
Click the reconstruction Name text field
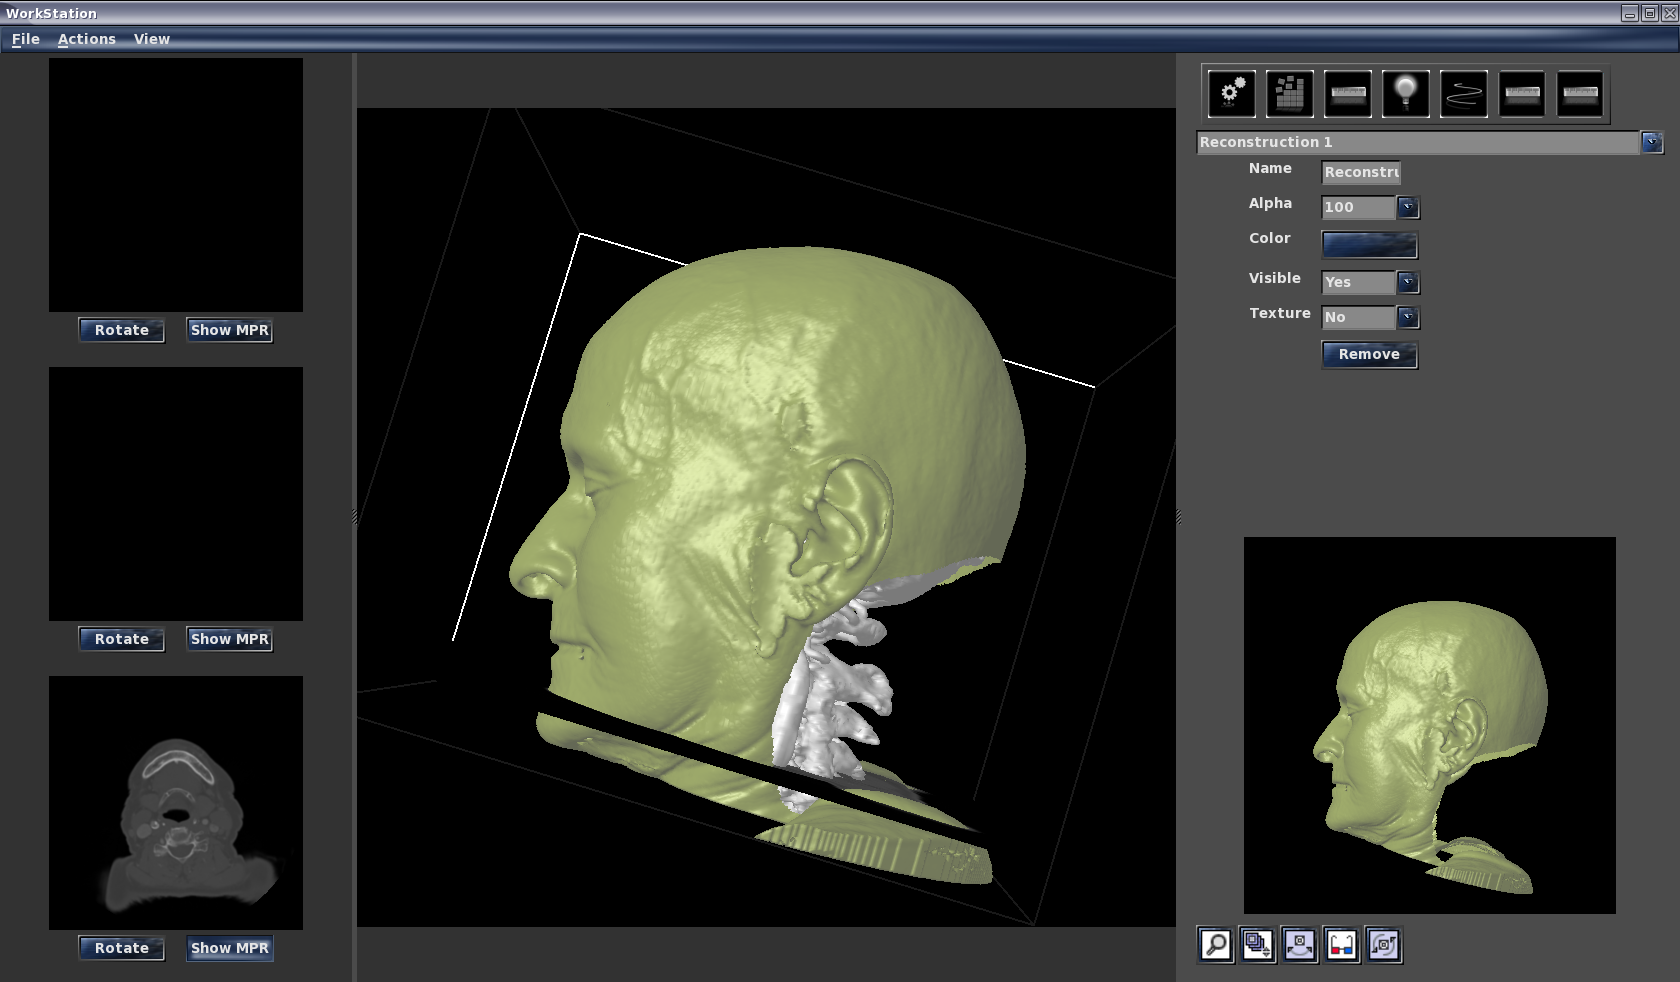coord(1361,172)
